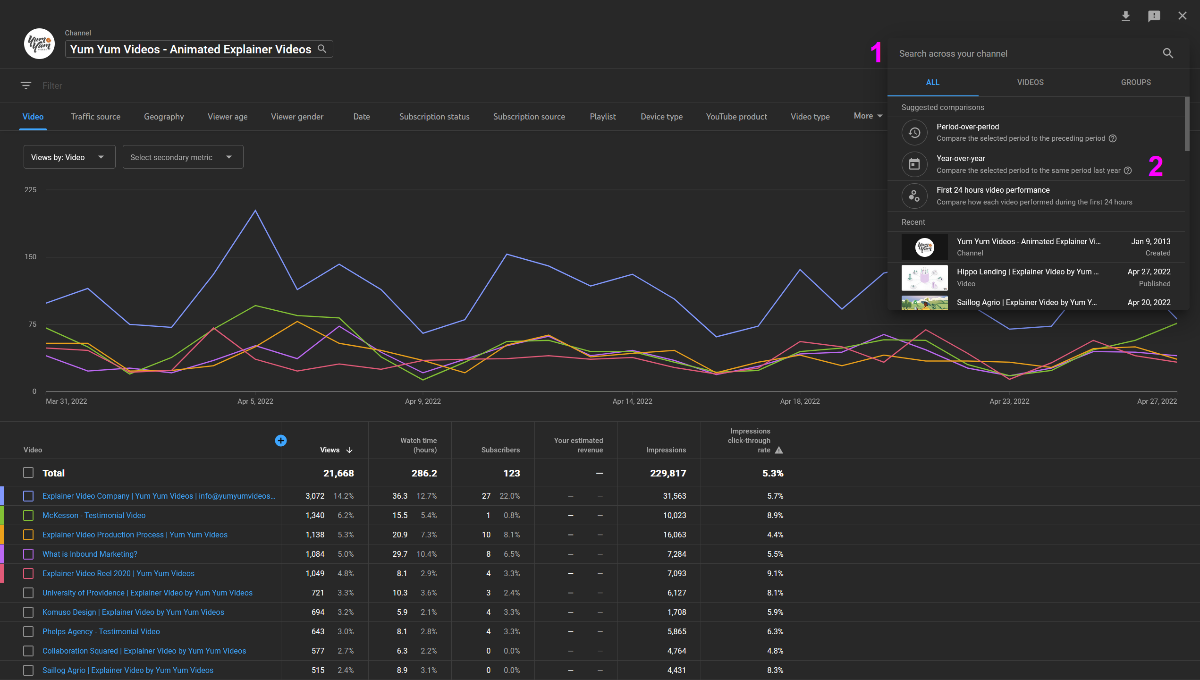
Task: Click the download/export report icon
Action: (1126, 16)
